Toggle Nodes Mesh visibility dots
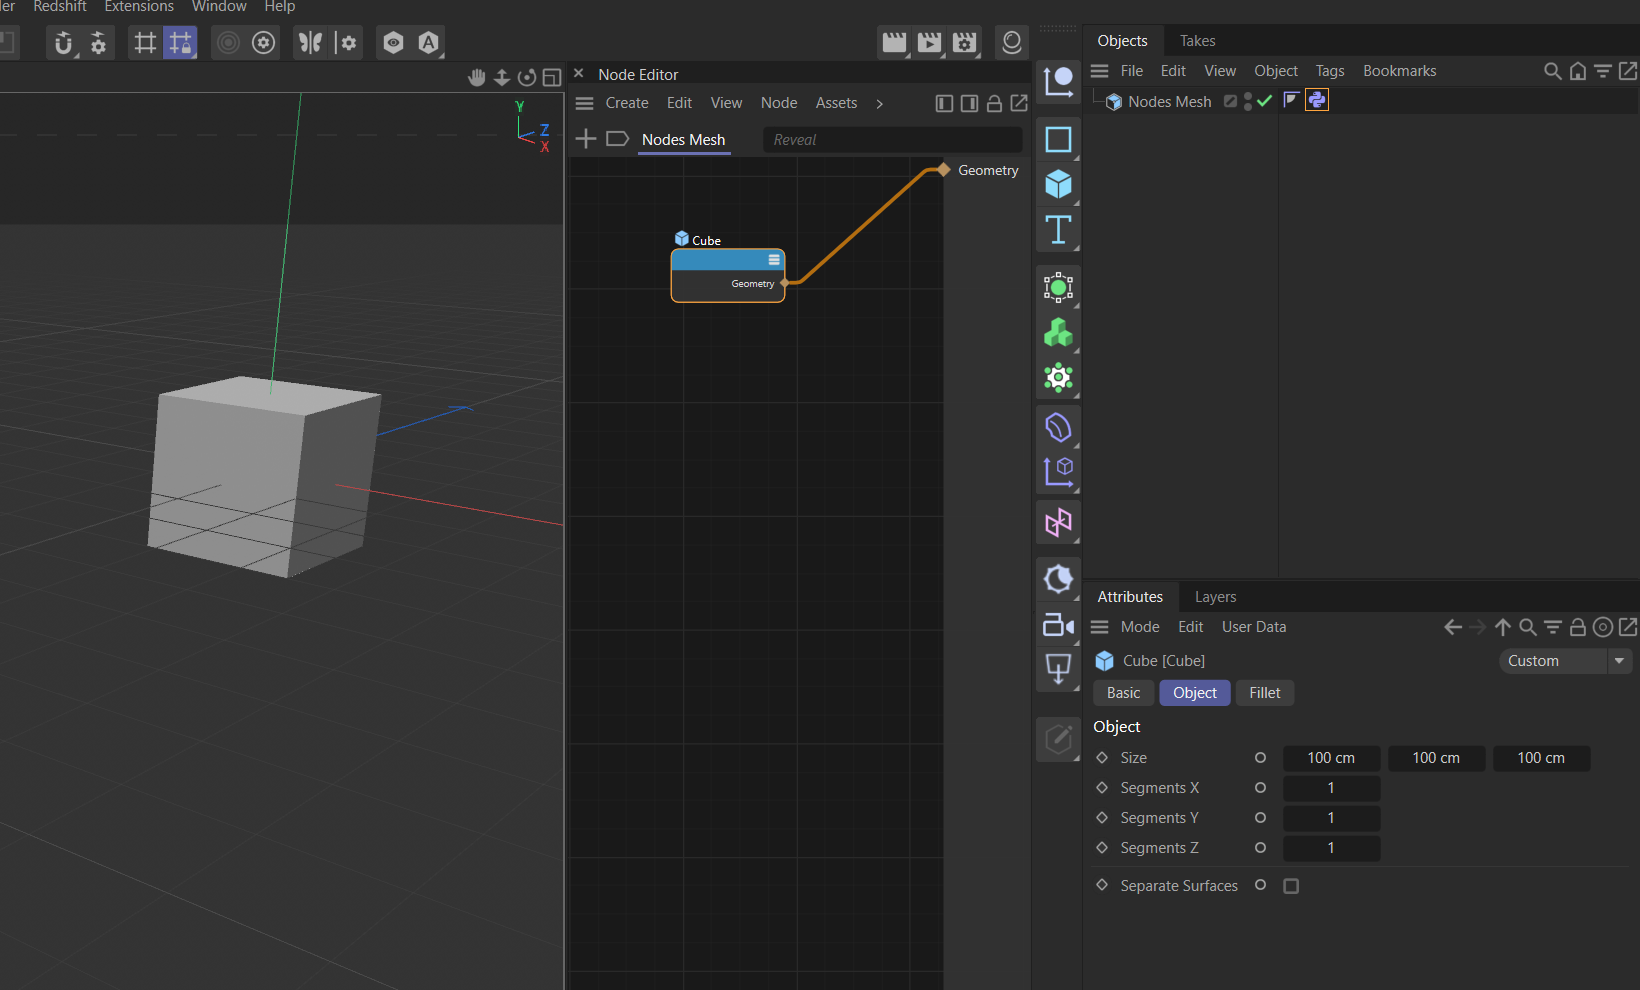Screen dimensions: 1640x990 [x=1248, y=101]
